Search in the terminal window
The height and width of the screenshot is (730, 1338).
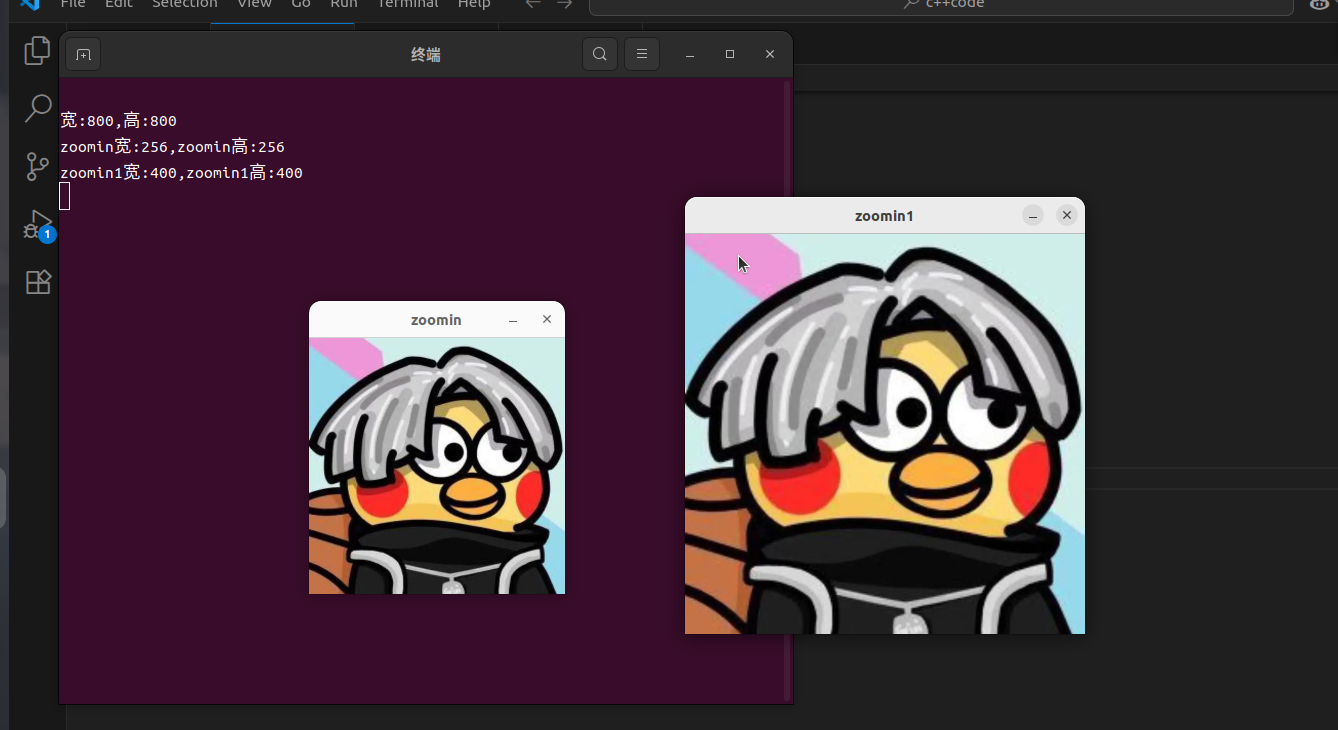[600, 54]
